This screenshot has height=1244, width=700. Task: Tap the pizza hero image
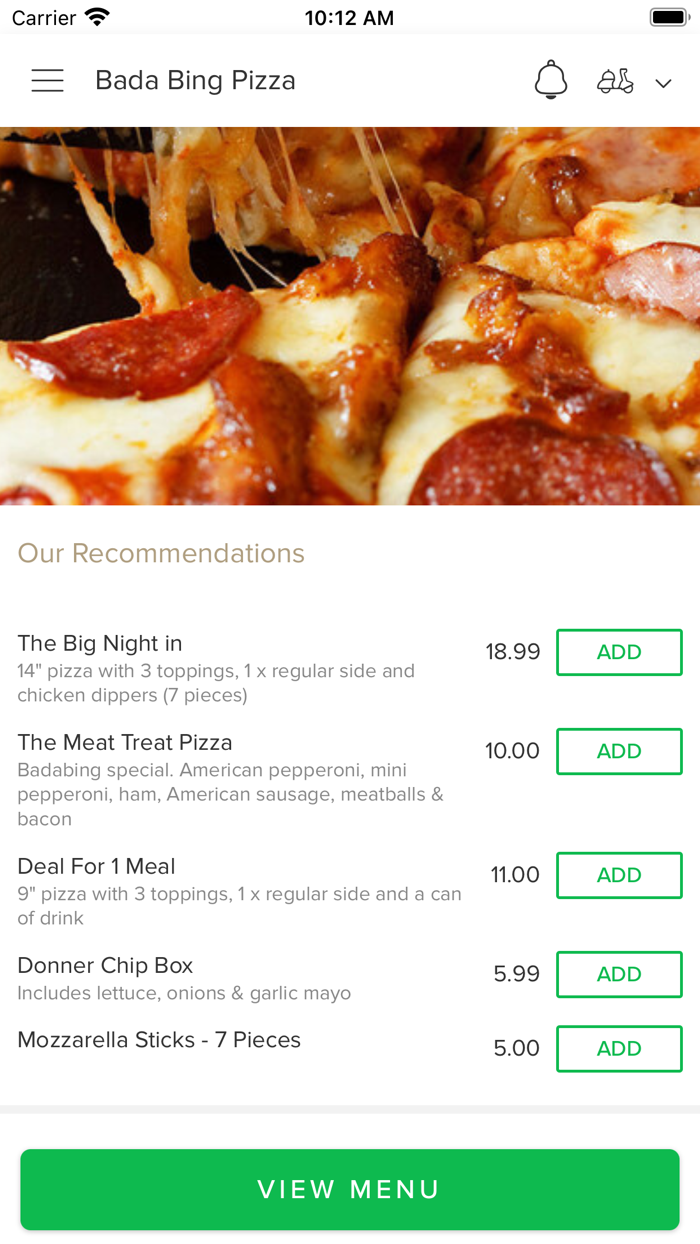pos(350,314)
